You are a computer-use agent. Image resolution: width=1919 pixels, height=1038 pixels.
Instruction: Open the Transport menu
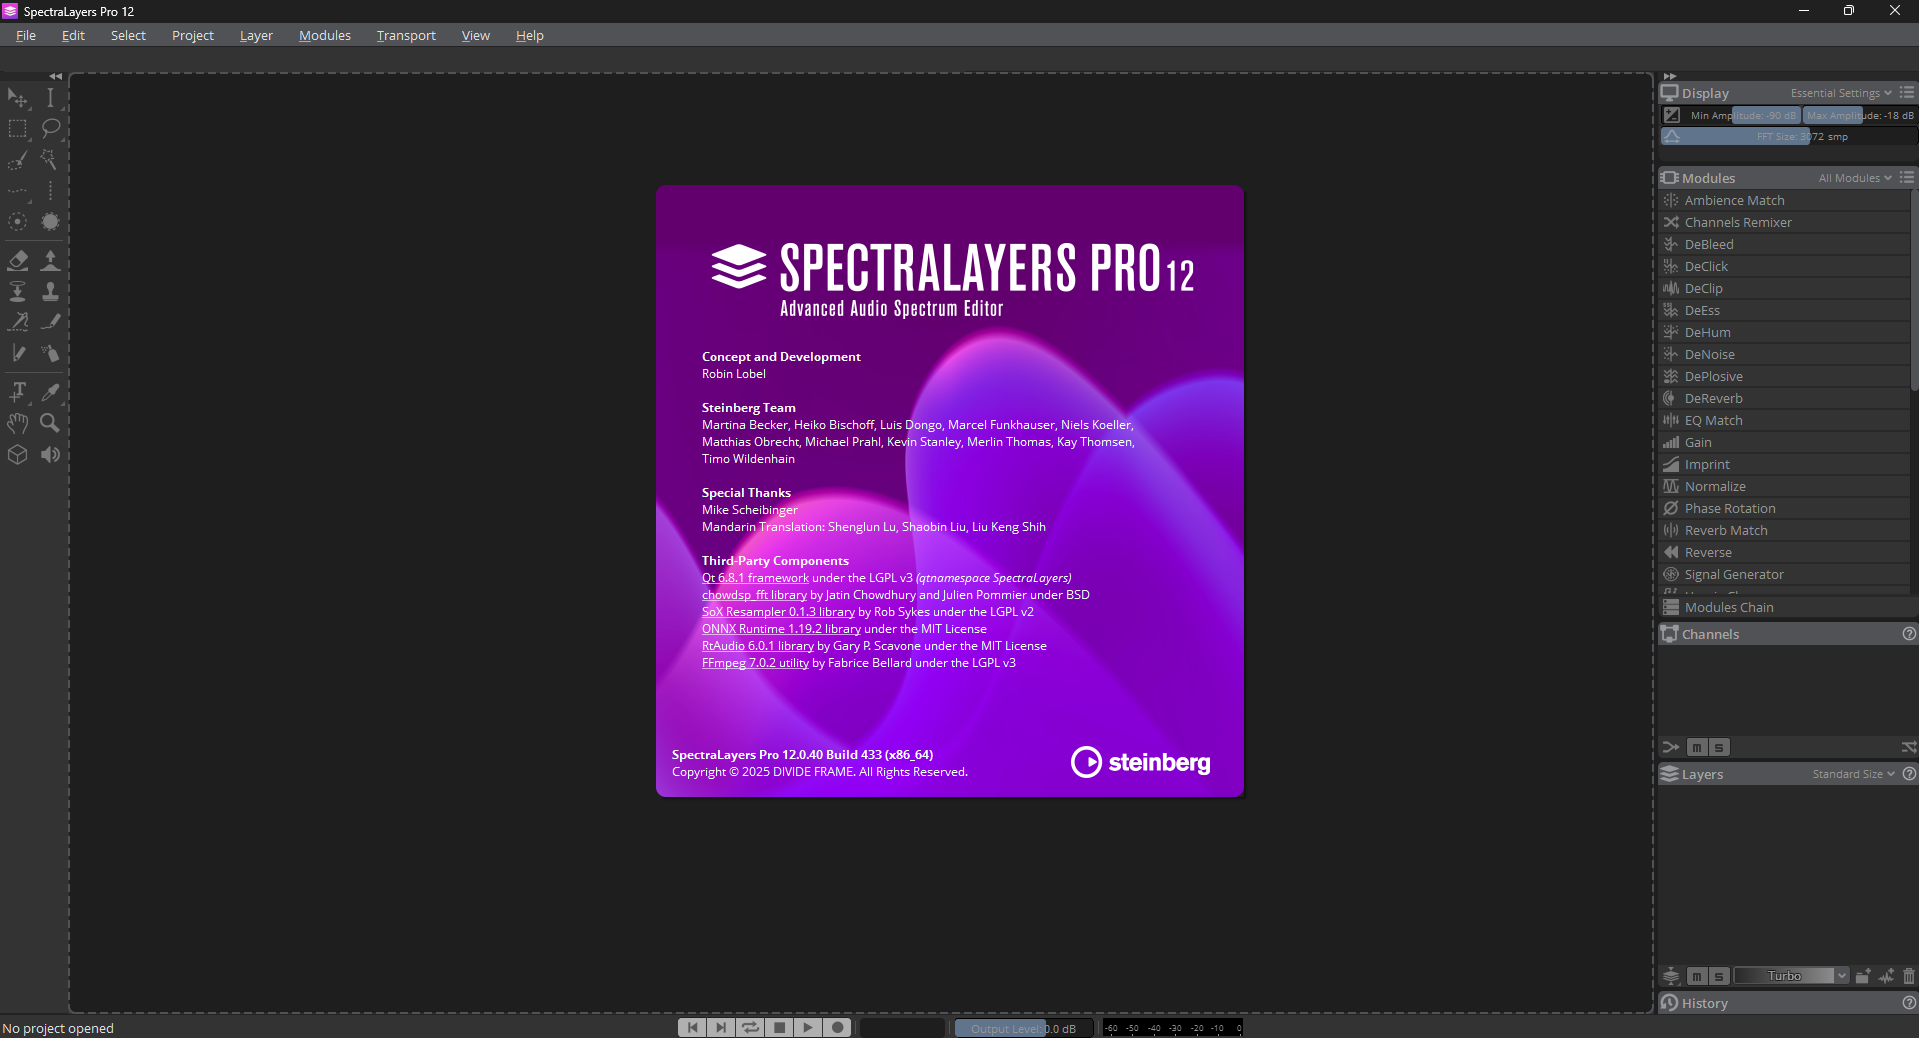click(x=406, y=35)
